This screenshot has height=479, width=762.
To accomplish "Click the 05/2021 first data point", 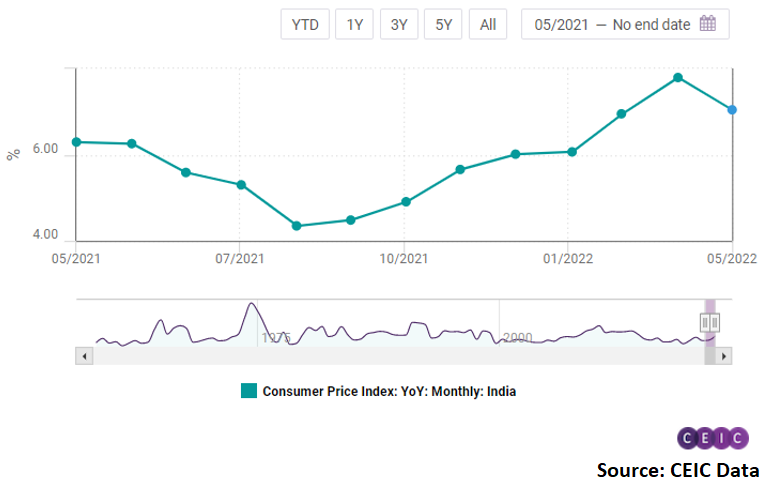I will point(76,142).
